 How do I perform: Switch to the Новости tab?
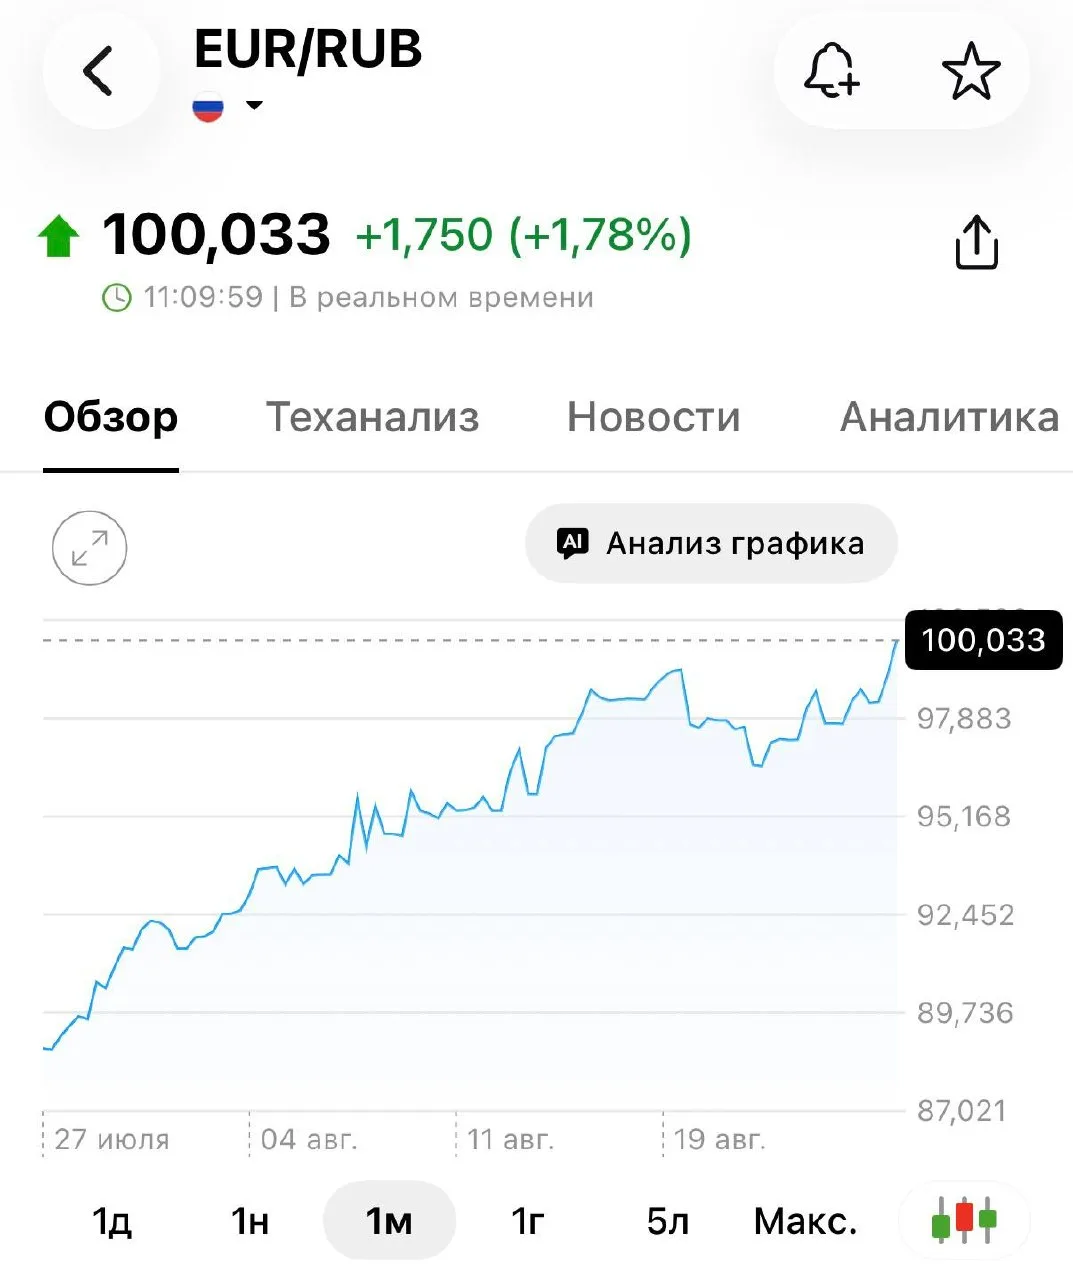point(654,417)
